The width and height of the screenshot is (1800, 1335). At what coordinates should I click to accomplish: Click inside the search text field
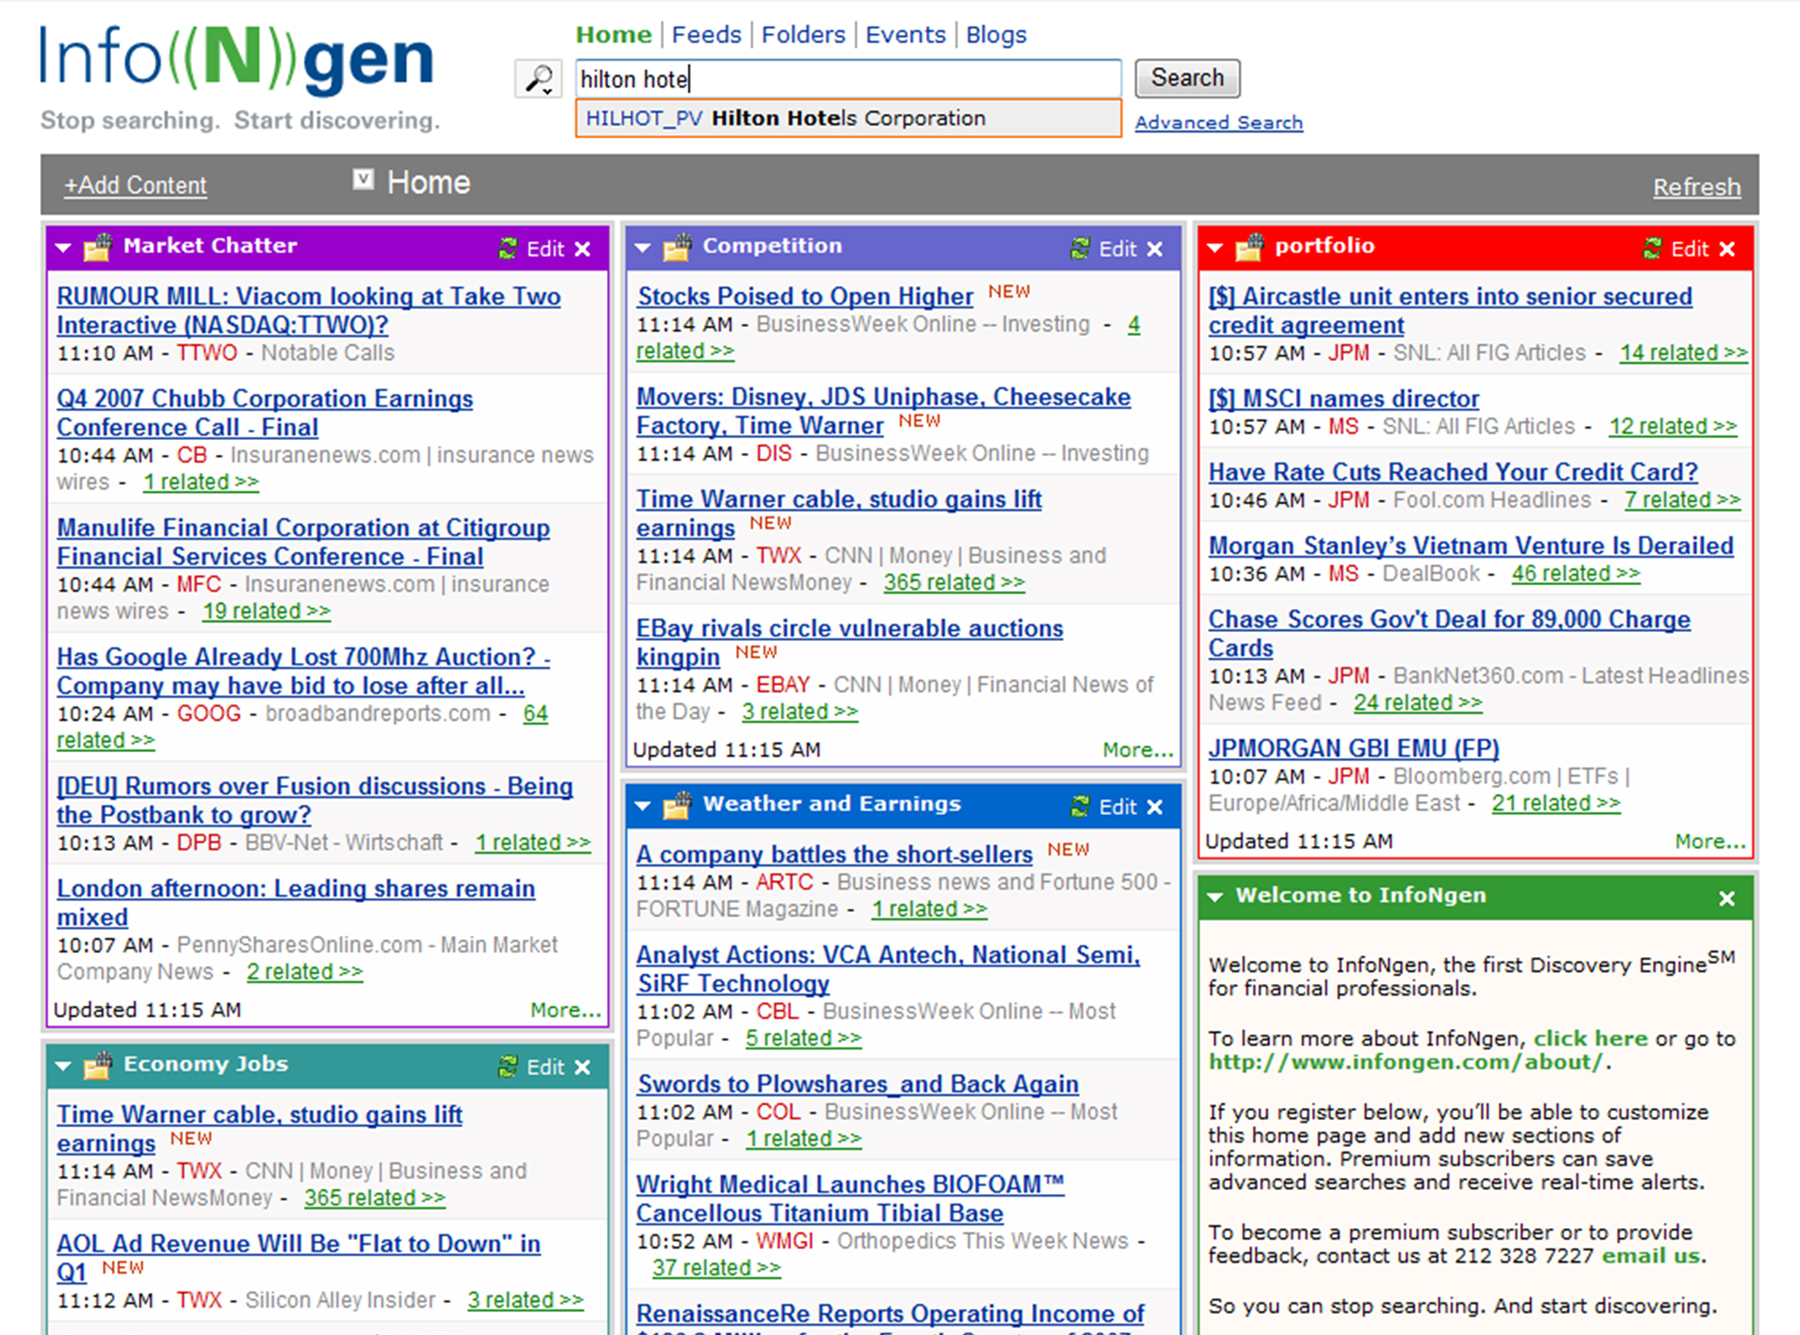coord(848,78)
